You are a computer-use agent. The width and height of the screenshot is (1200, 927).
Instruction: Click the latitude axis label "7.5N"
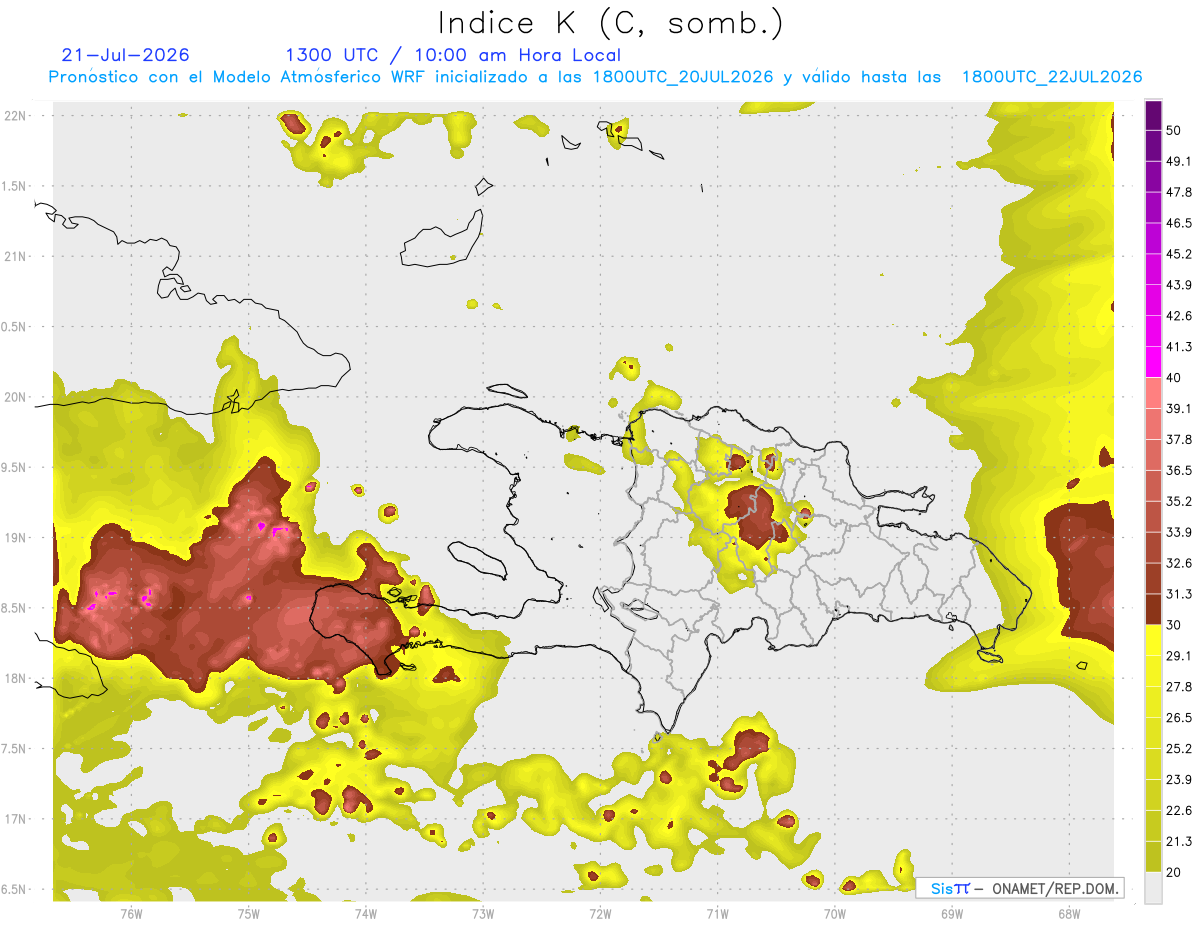coord(13,749)
